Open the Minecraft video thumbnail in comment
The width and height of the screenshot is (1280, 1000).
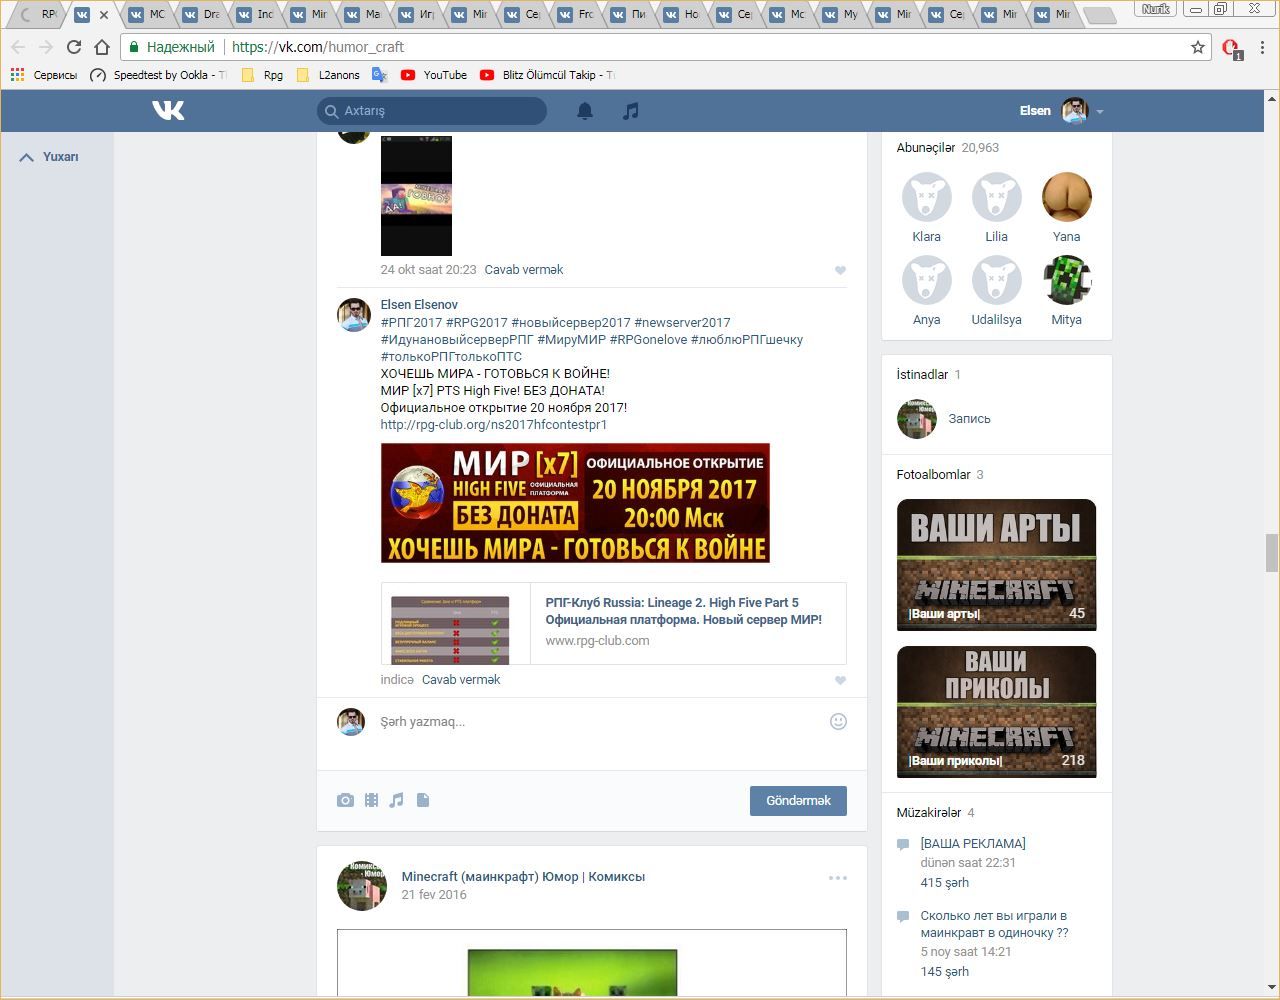pos(416,196)
